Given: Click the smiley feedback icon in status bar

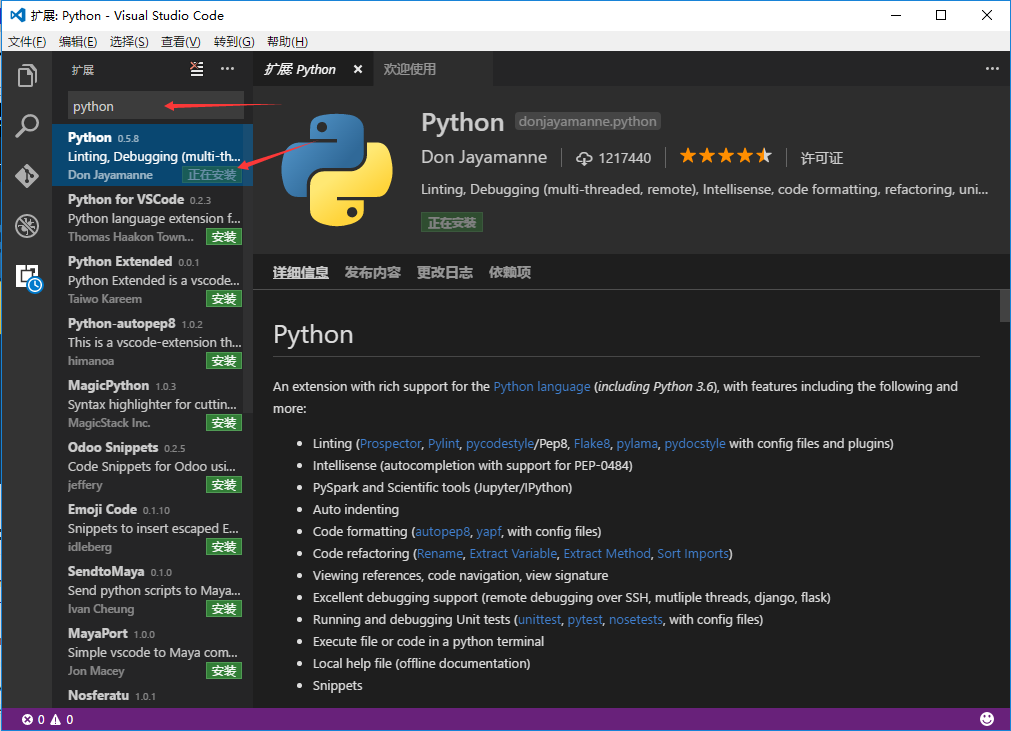Looking at the screenshot, I should (x=987, y=719).
